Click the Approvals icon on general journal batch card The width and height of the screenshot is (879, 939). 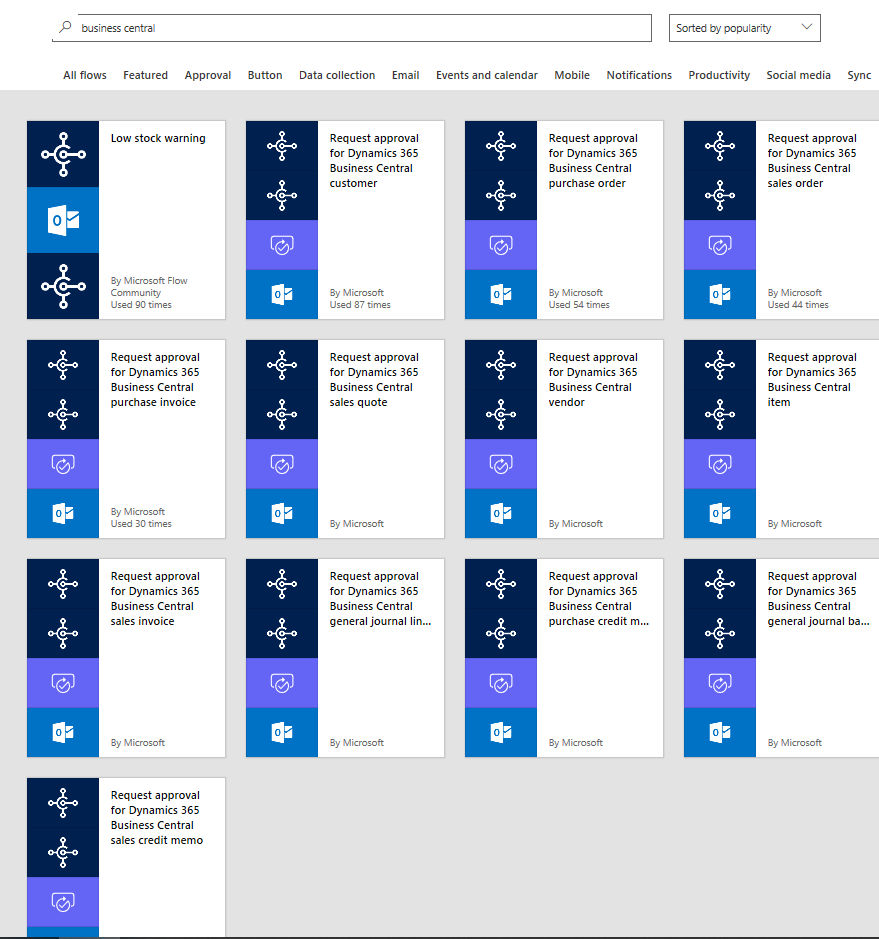(x=720, y=683)
